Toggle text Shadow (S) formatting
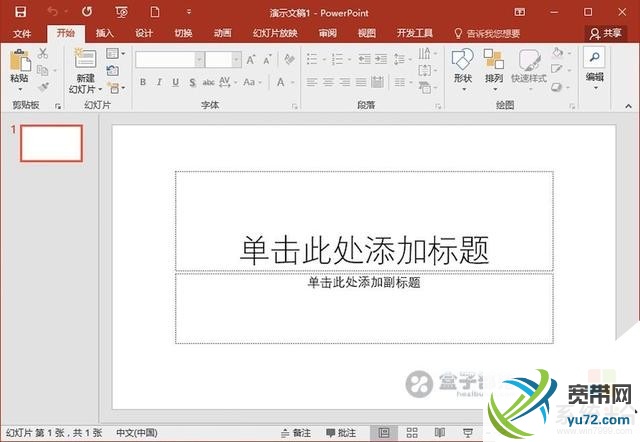640x442 pixels. click(192, 82)
